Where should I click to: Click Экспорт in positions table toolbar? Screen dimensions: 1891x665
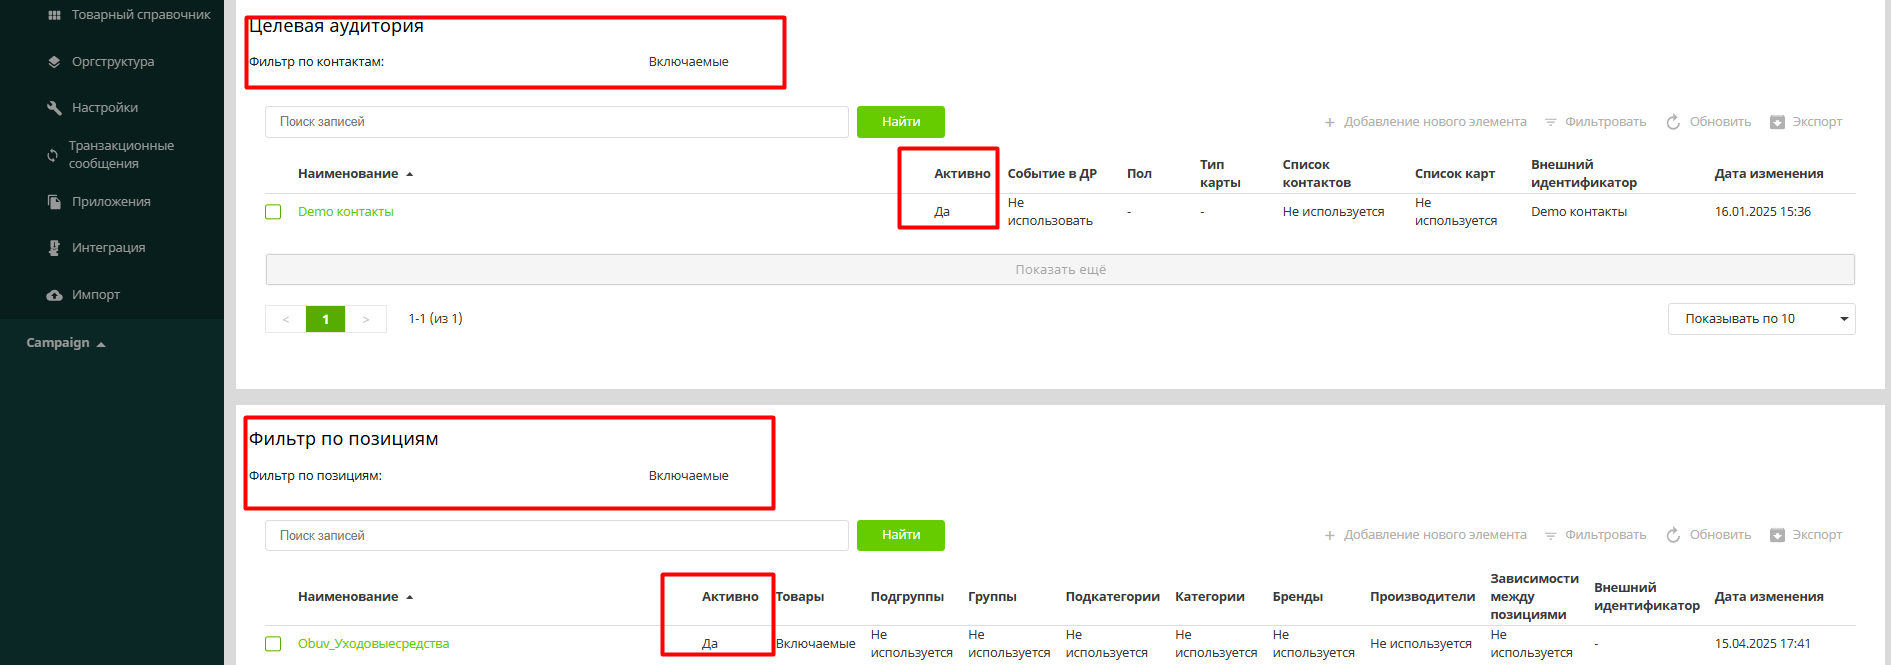pos(1806,535)
